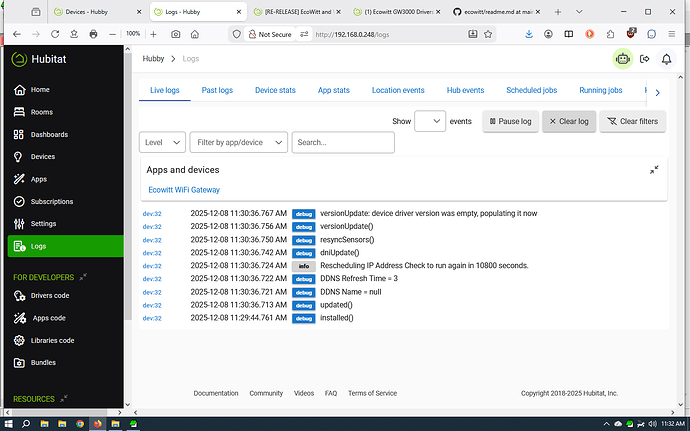Viewport: 690px width, 431px height.
Task: Open Filter by app/device dropdown
Action: tap(239, 142)
